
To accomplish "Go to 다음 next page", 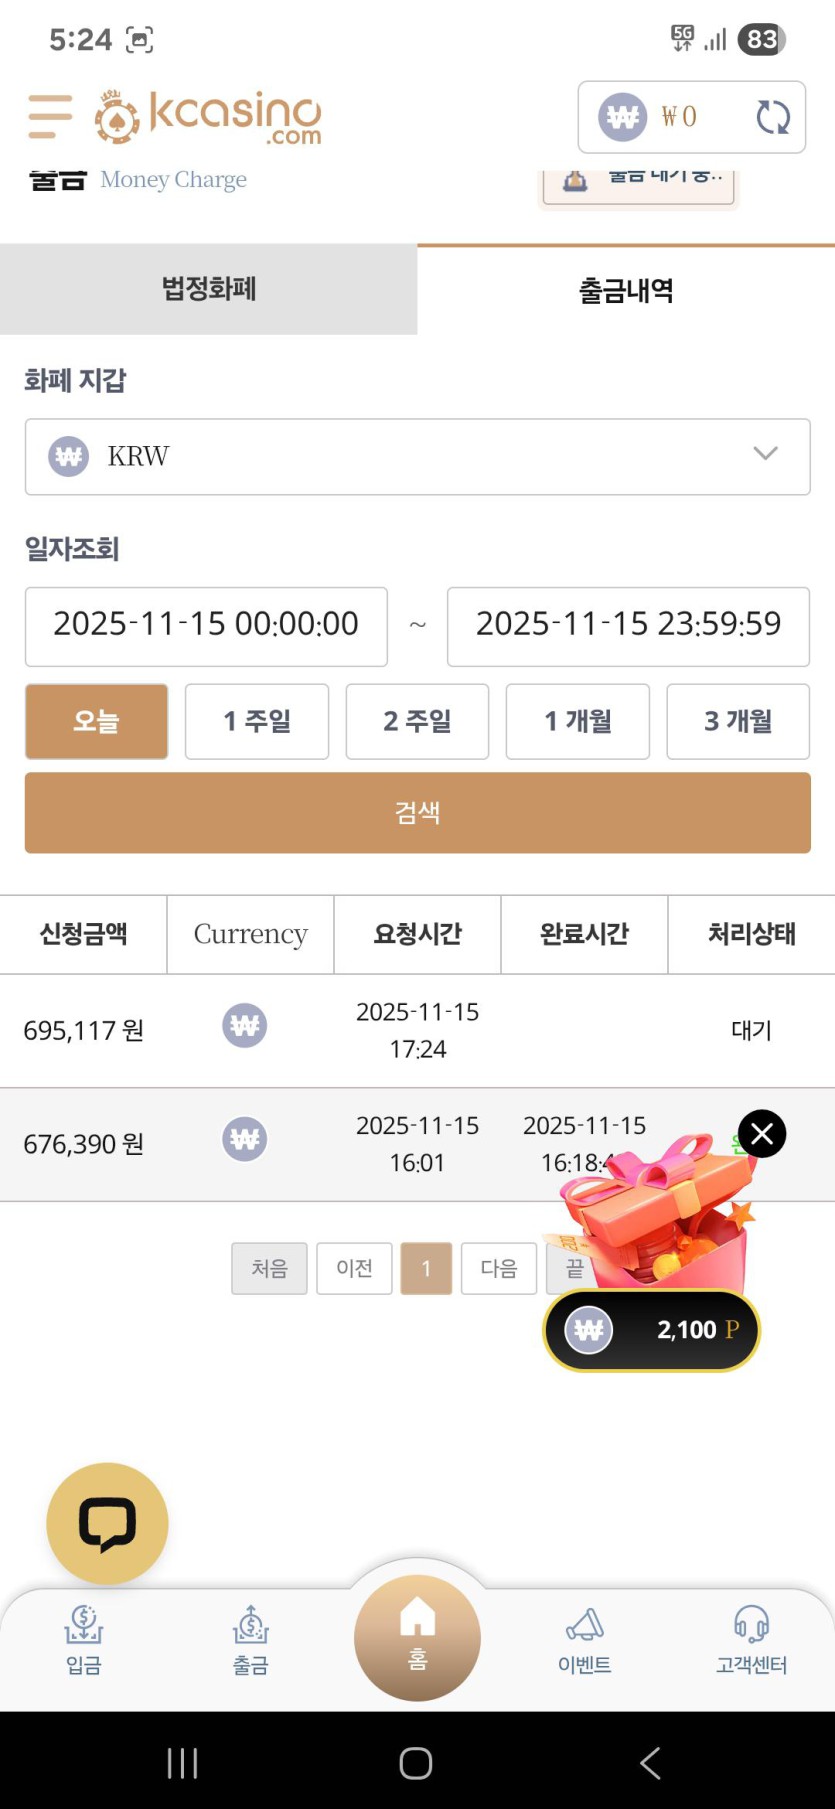I will [498, 1268].
